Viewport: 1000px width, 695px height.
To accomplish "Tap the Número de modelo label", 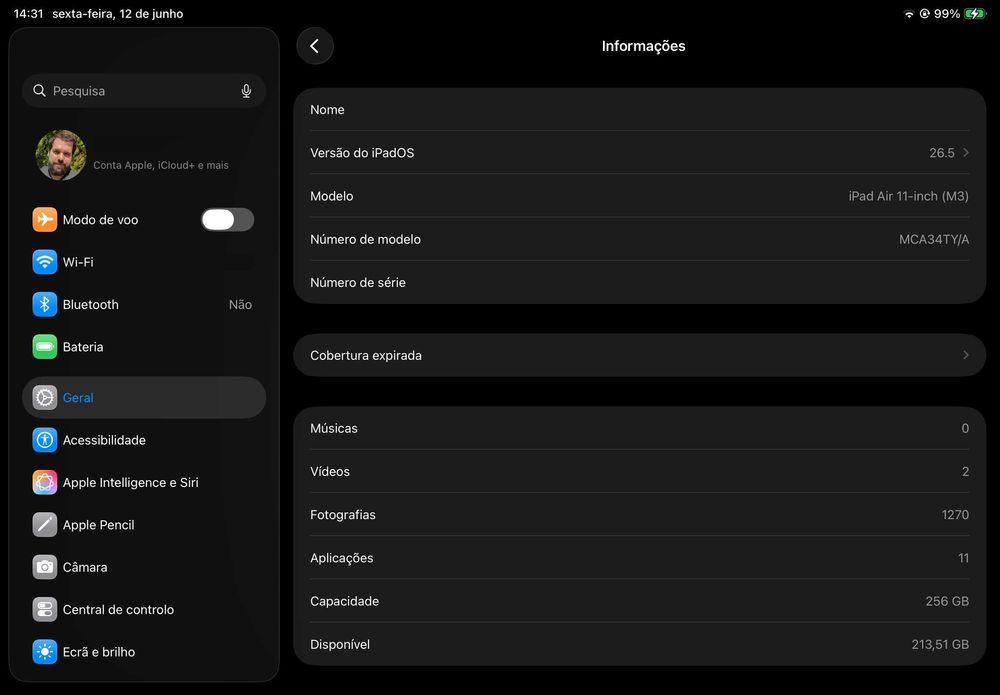I will [365, 240].
